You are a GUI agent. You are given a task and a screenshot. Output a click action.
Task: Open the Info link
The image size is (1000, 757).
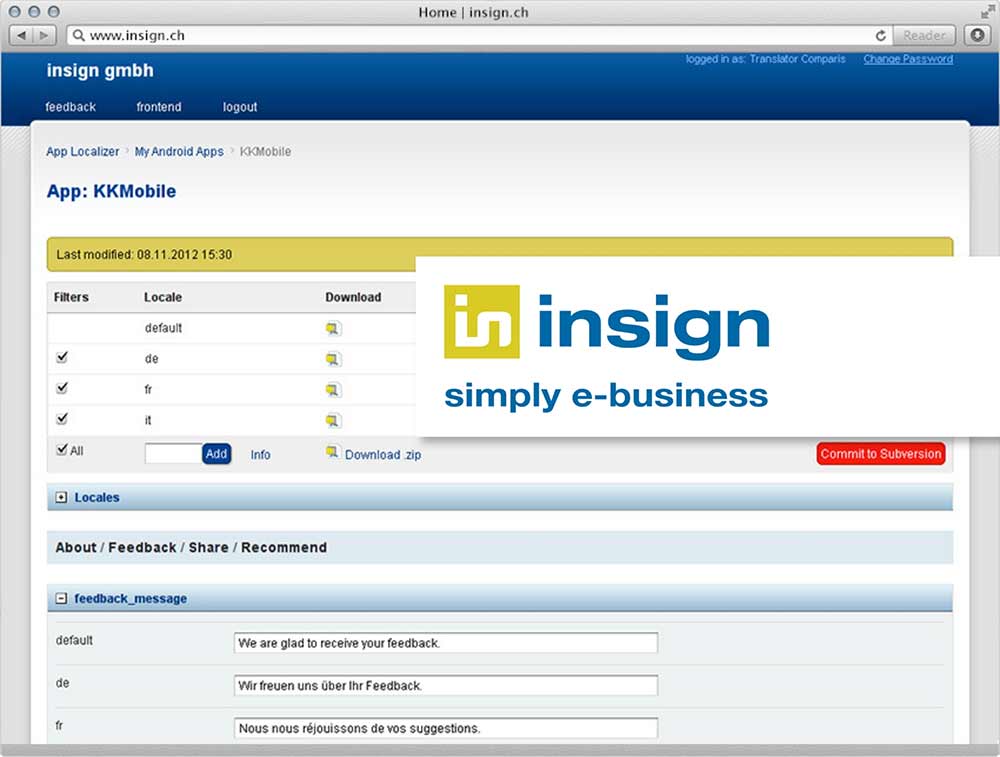(x=260, y=455)
